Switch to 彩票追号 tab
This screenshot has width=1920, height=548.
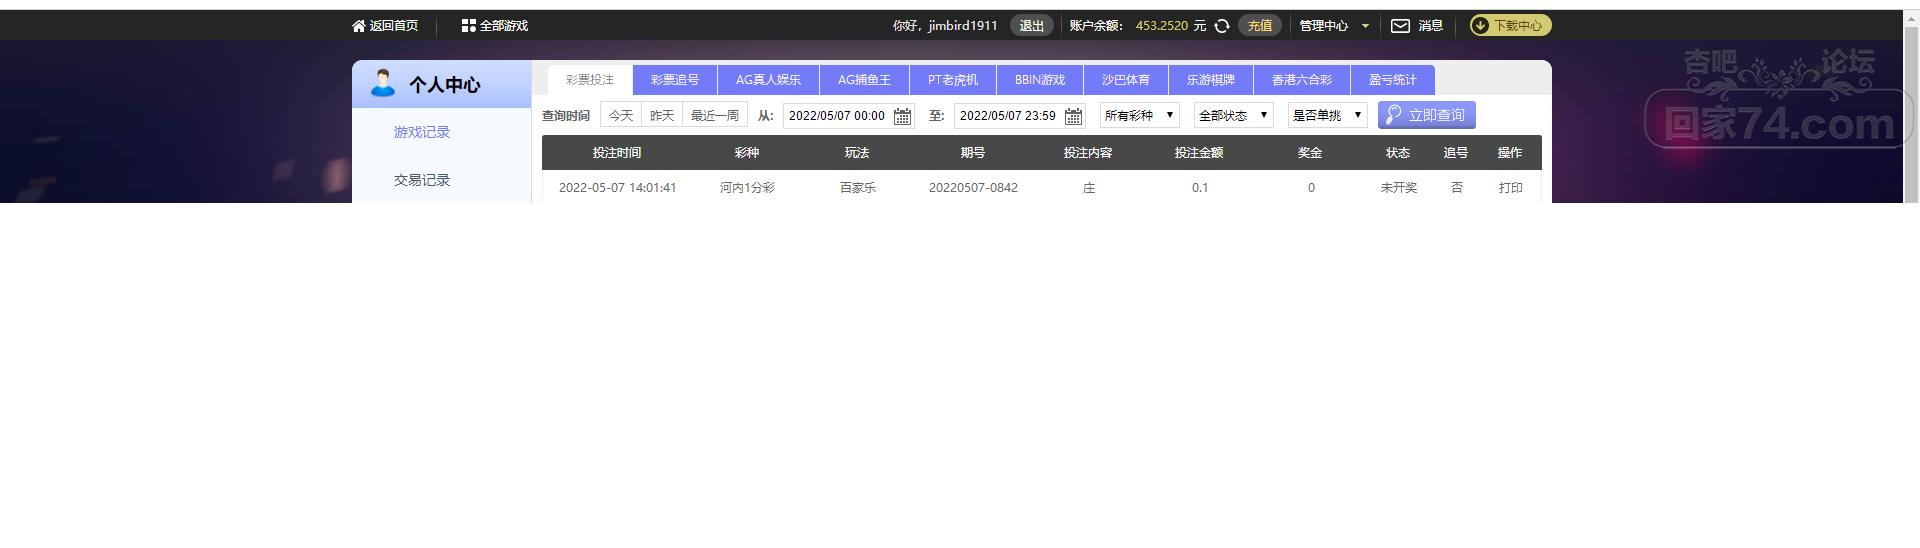pos(675,80)
